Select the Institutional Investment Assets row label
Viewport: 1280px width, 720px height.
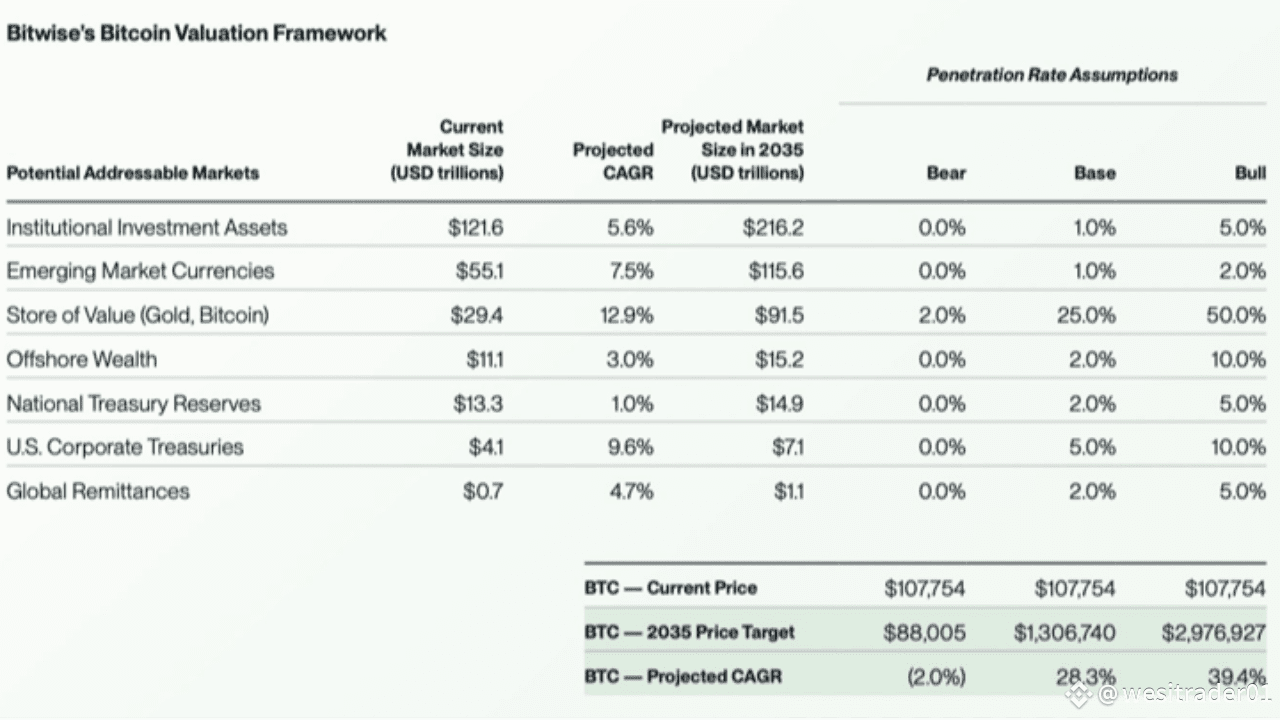pos(147,228)
